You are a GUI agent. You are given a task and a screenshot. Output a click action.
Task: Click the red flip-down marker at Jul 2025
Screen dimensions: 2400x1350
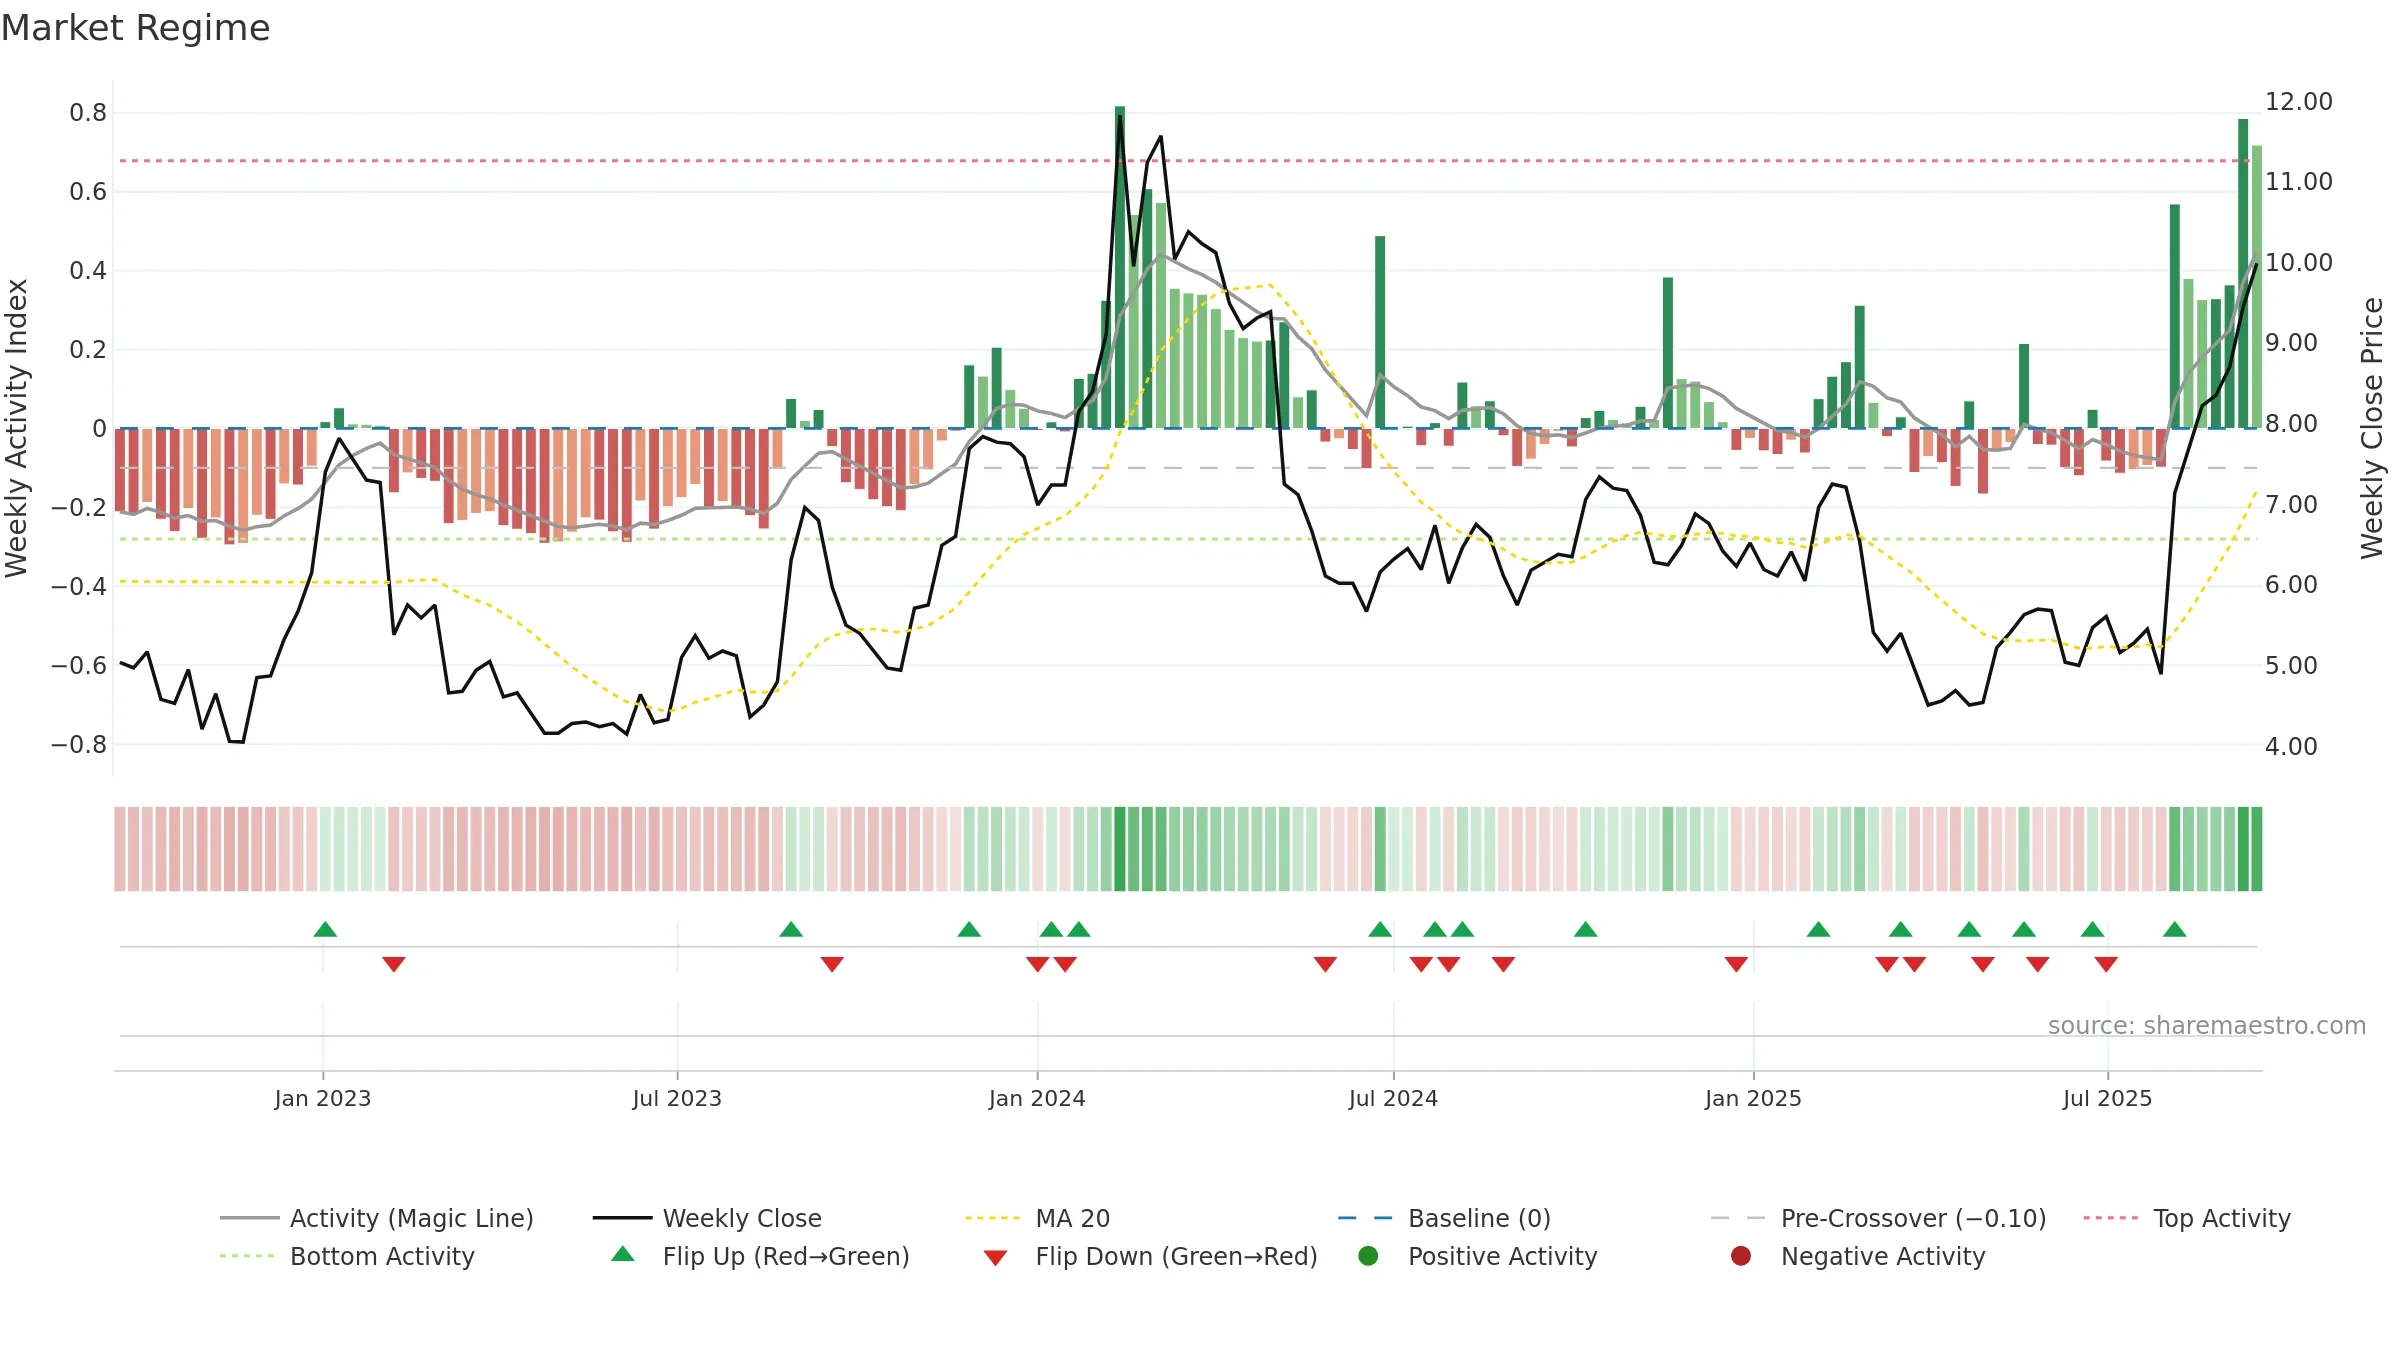tap(2106, 964)
